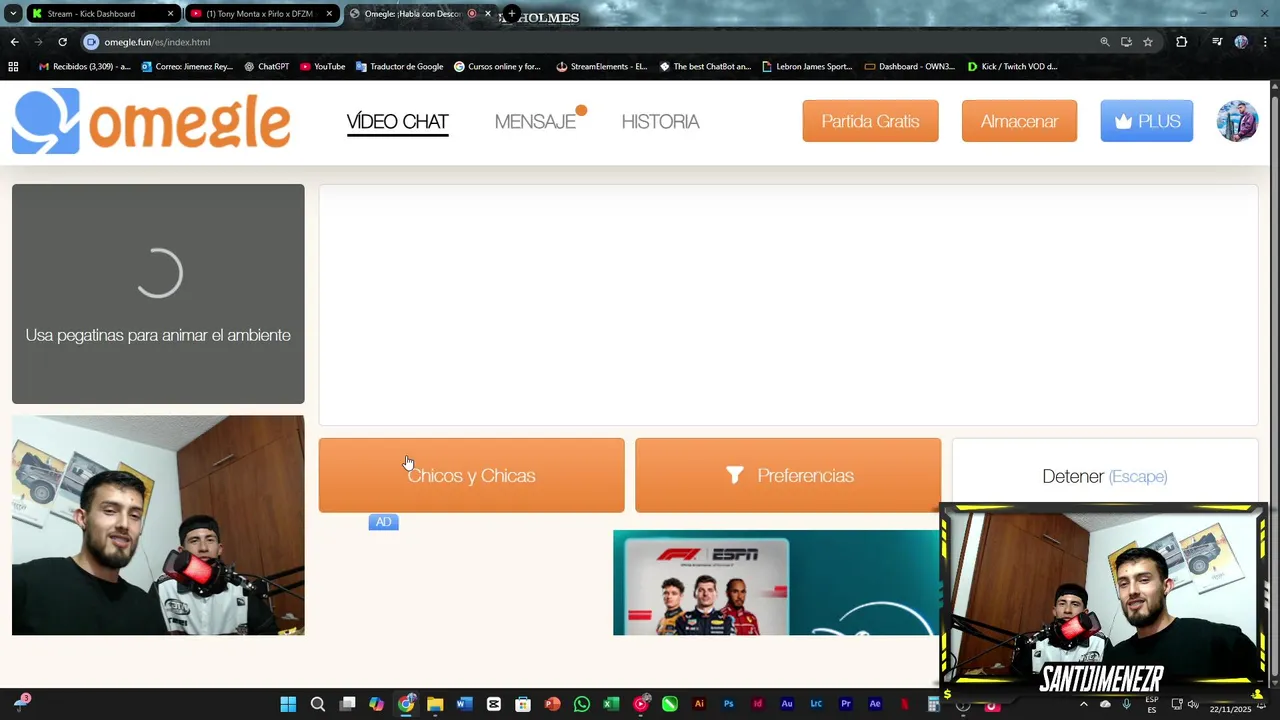Open the Recibidos bookmark
Screen dimensions: 1280x720
tap(84, 67)
